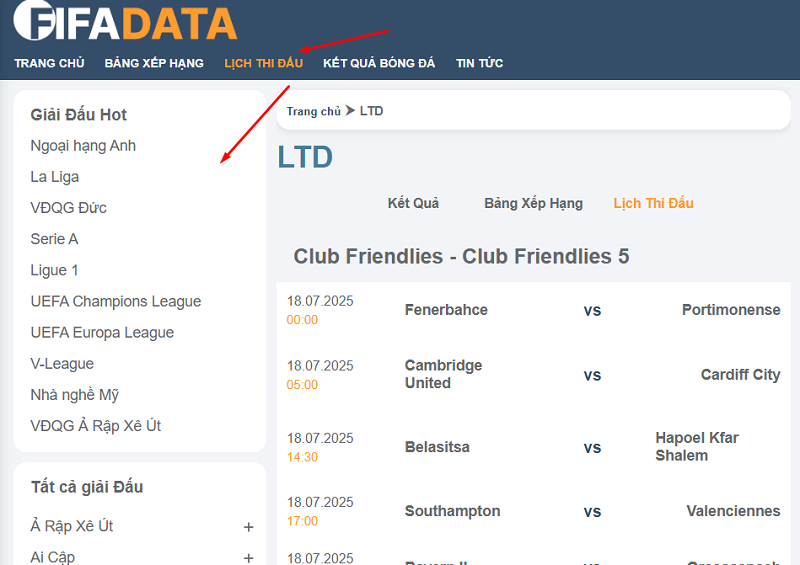
Task: Click the Cardiff City team name
Action: pos(740,375)
